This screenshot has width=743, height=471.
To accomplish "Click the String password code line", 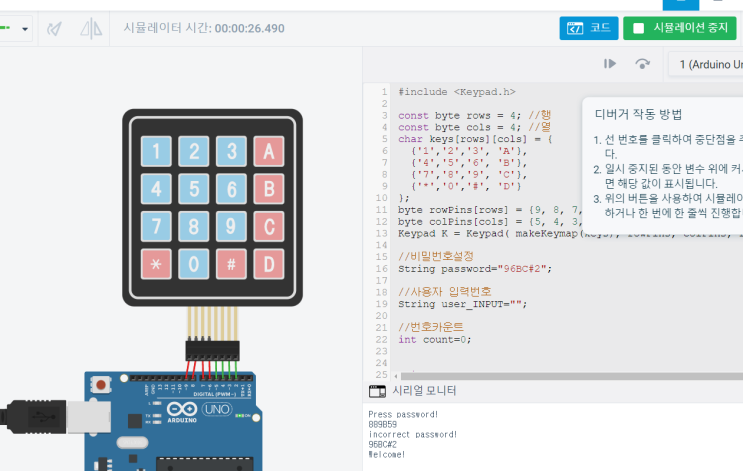I will [475, 269].
